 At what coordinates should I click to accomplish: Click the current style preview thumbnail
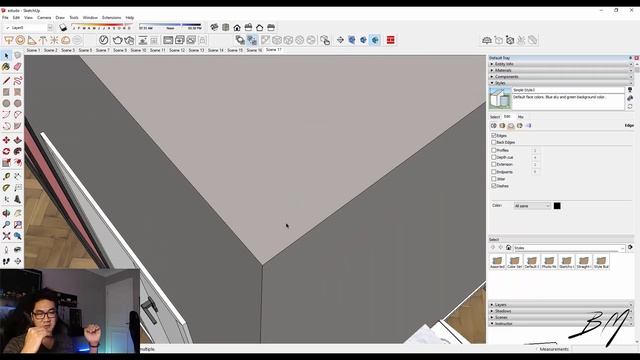coord(500,98)
